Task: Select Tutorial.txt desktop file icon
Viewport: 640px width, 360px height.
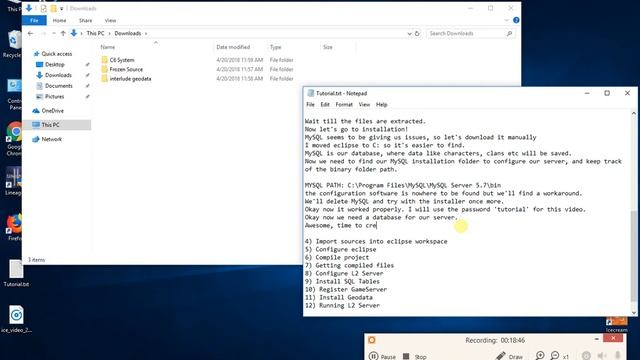Action: 16,273
